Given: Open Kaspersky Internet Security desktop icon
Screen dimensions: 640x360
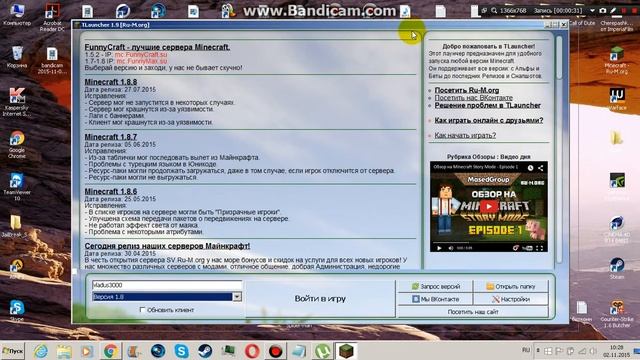Looking at the screenshot, I should click(16, 102).
